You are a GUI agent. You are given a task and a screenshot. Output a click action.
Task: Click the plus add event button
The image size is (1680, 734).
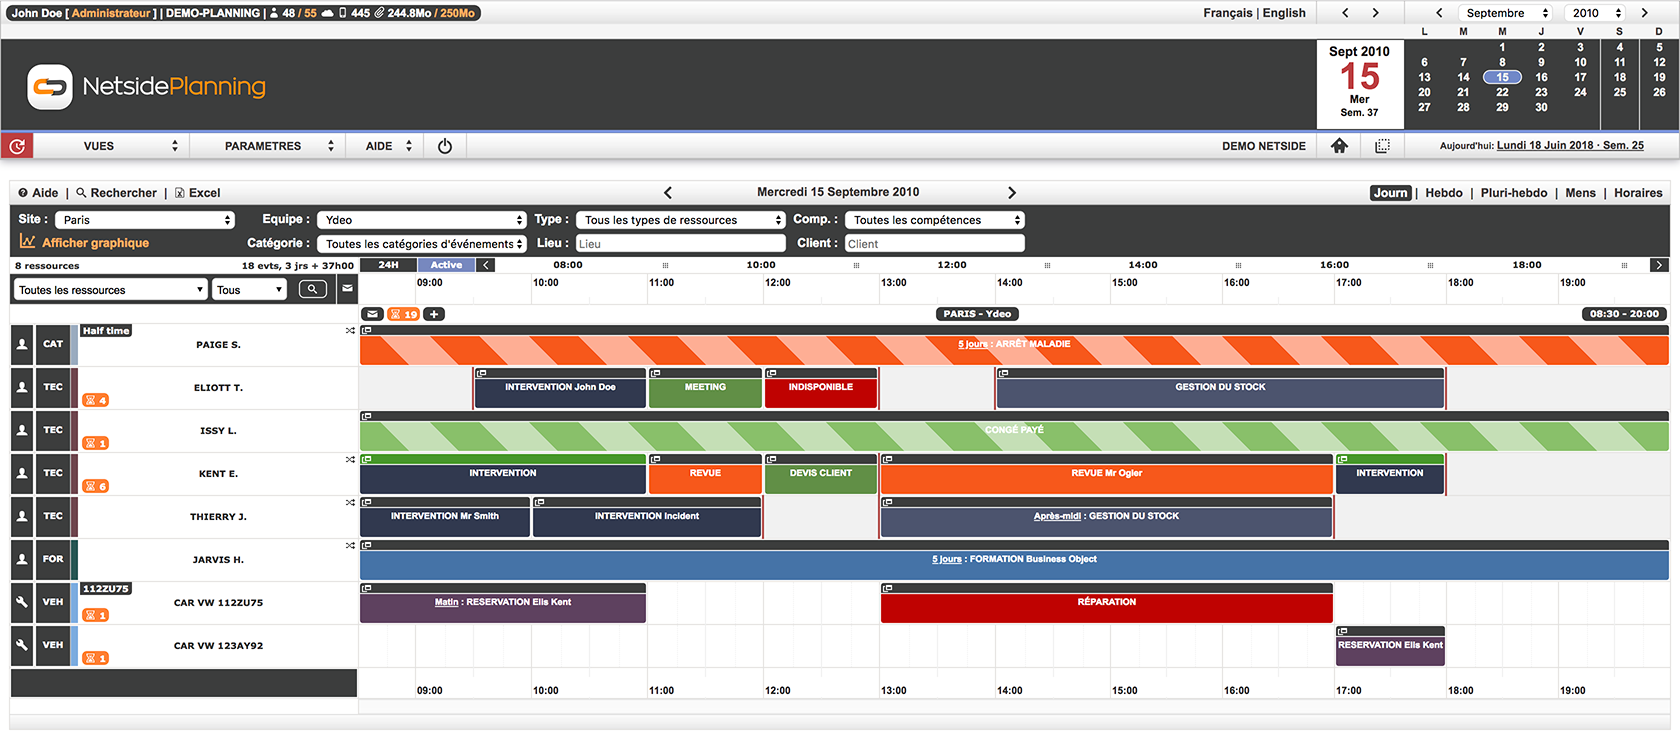434,314
